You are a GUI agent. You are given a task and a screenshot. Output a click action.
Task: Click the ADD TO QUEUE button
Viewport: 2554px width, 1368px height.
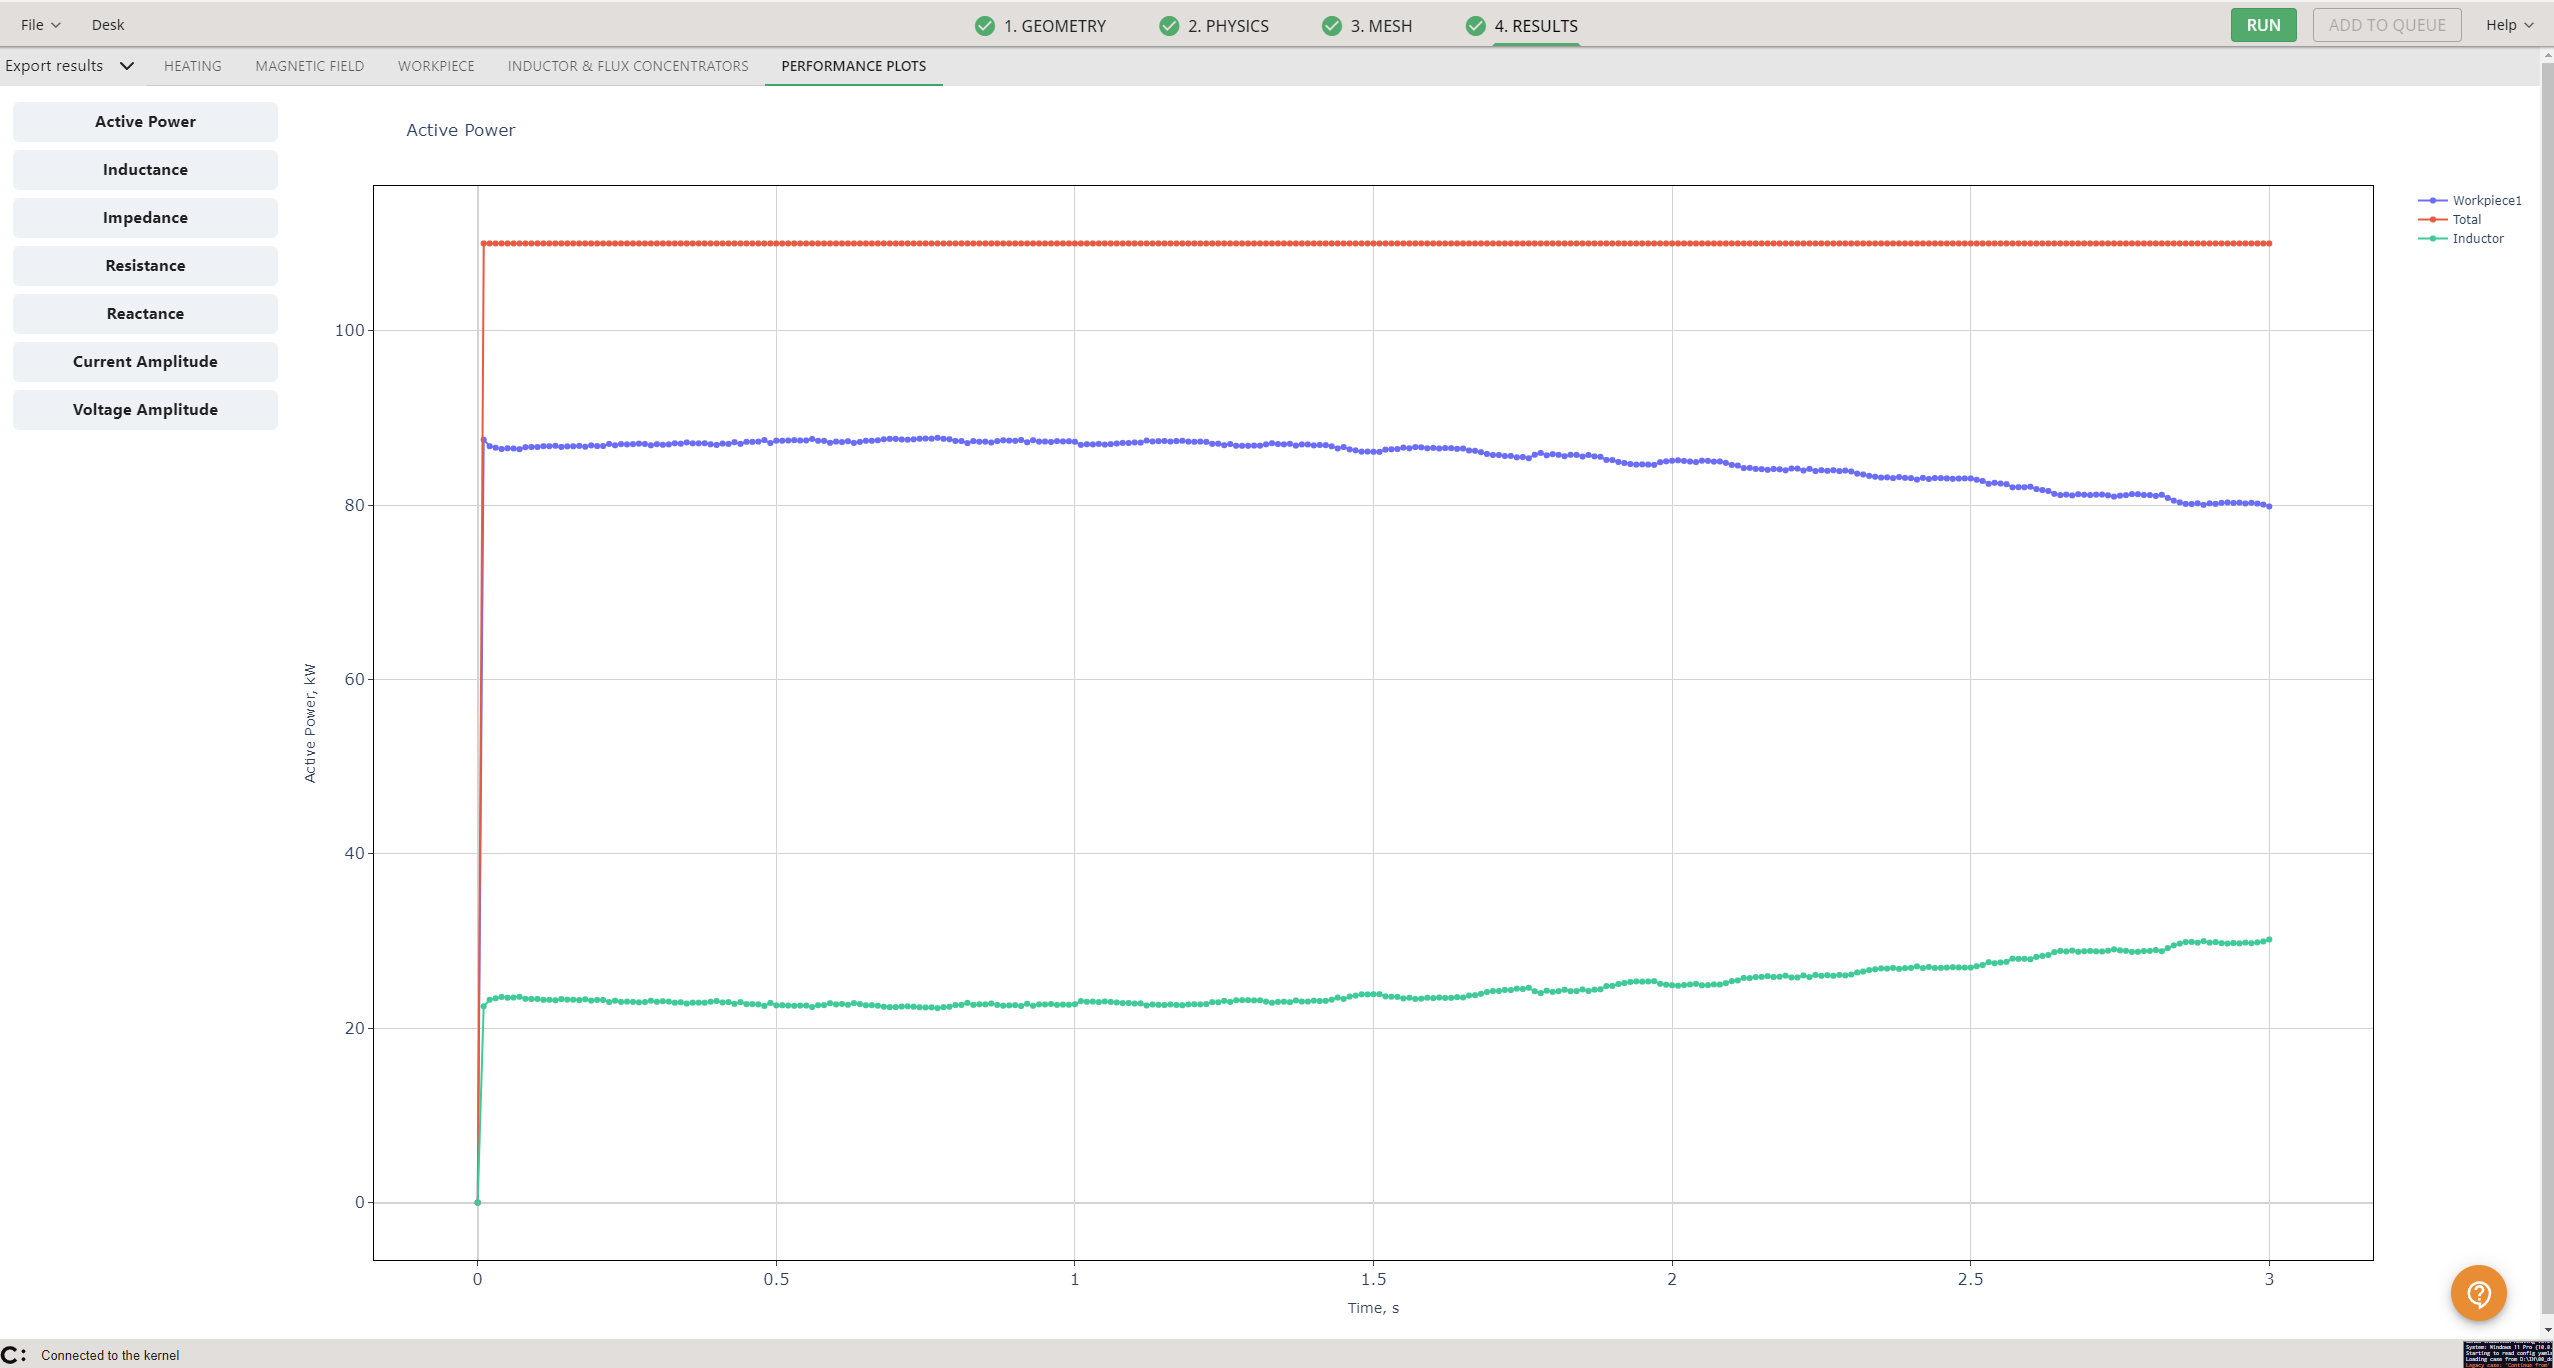coord(2386,25)
